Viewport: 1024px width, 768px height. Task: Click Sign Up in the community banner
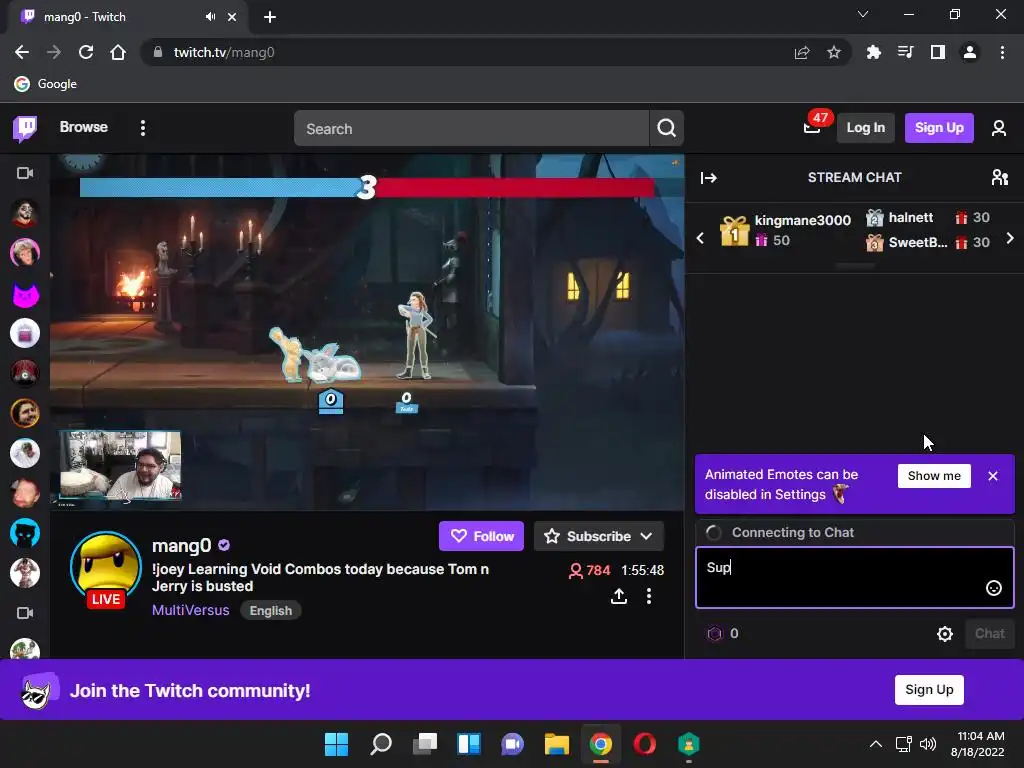pyautogui.click(x=929, y=690)
